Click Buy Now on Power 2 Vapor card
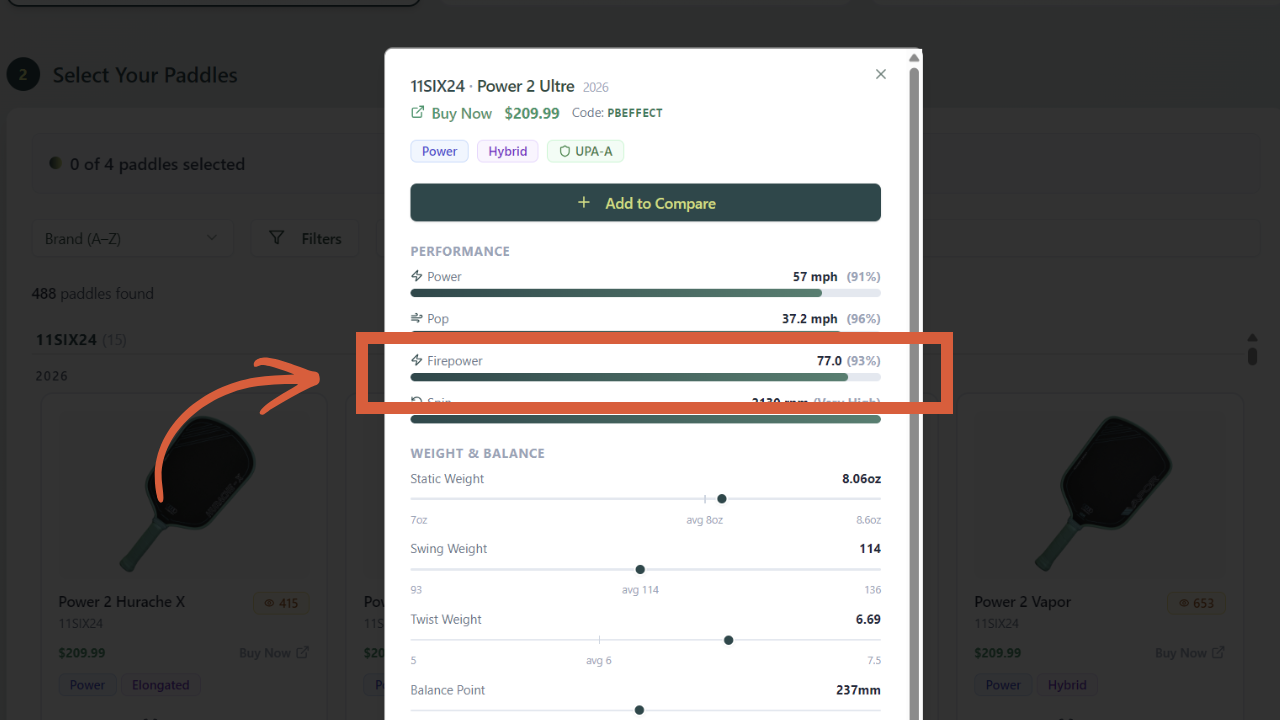Image resolution: width=1280 pixels, height=720 pixels. click(1190, 653)
